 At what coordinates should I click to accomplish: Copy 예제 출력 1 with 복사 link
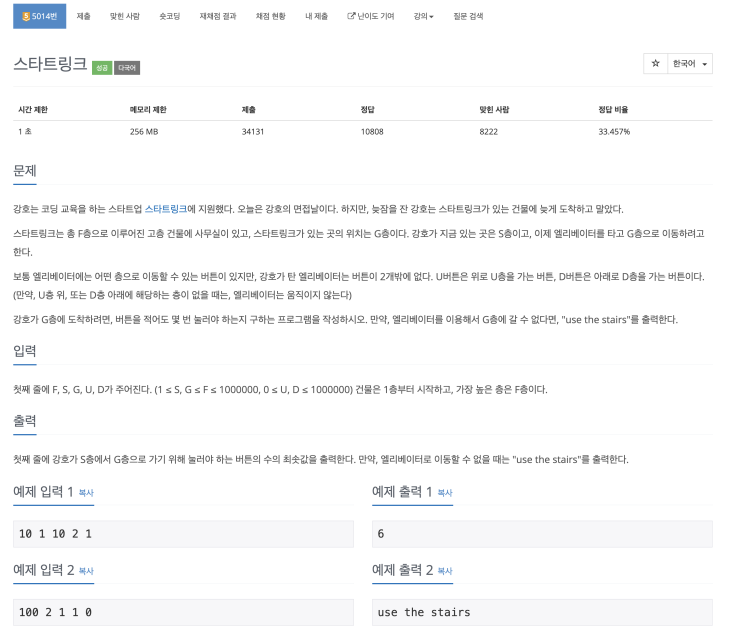pyautogui.click(x=444, y=493)
